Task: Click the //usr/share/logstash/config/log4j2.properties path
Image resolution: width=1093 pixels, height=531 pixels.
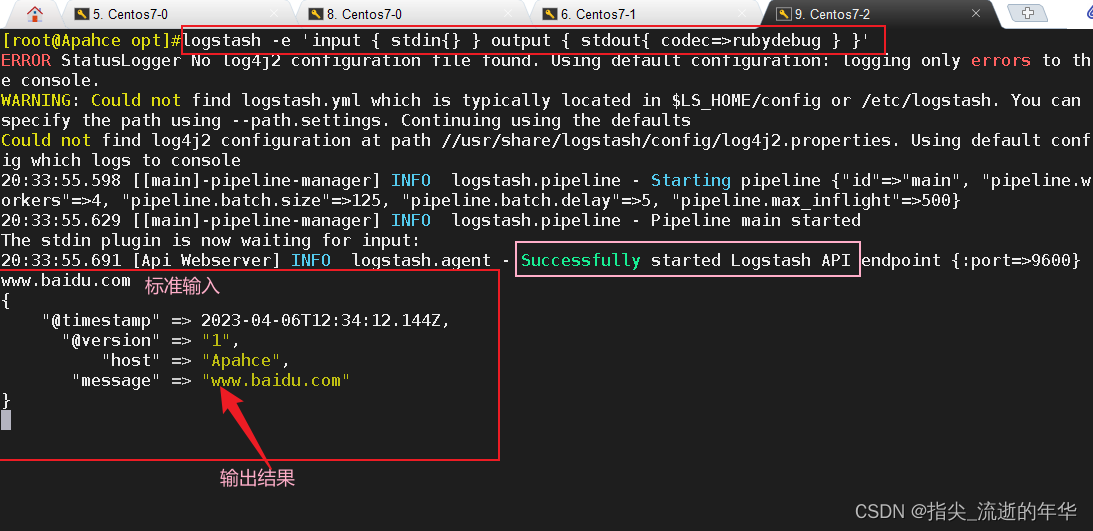Action: tap(665, 141)
